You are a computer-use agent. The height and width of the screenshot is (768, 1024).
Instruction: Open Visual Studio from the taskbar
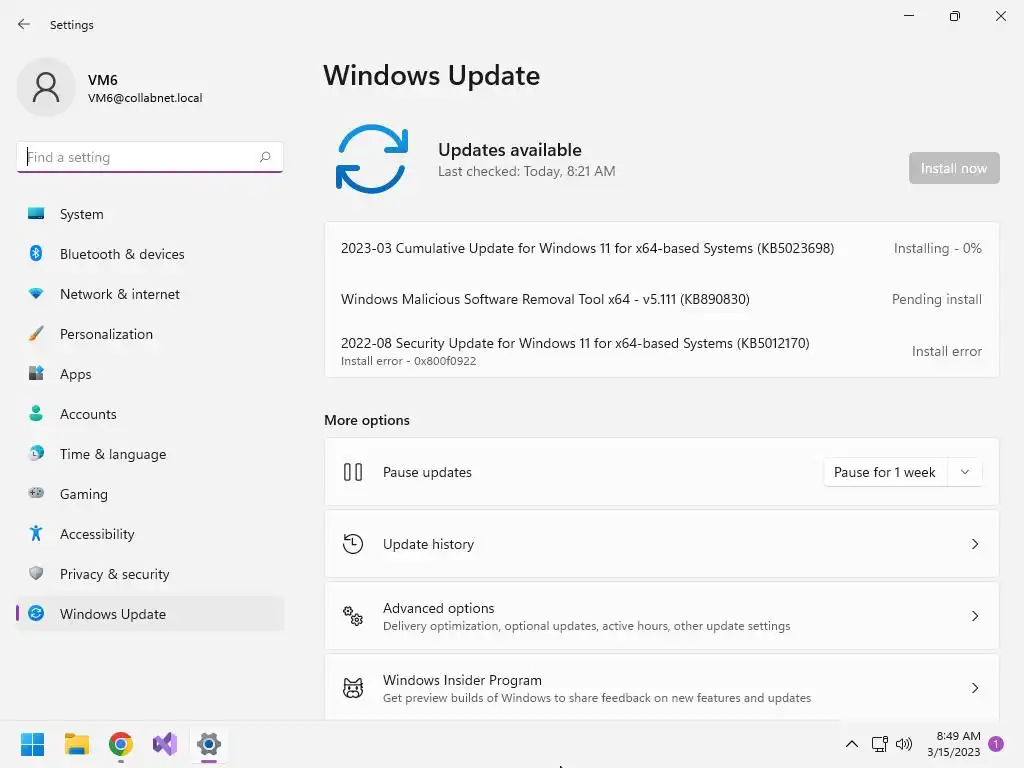(165, 744)
